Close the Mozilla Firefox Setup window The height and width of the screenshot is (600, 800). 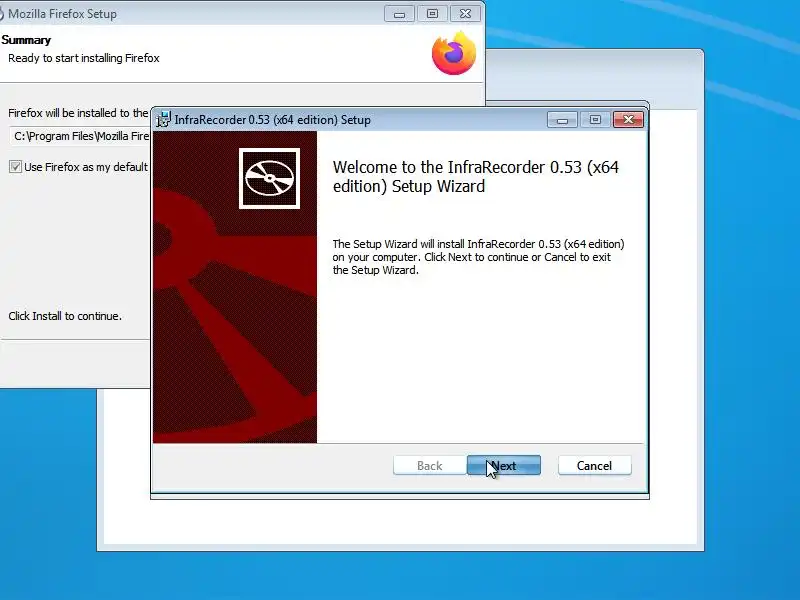click(x=465, y=14)
